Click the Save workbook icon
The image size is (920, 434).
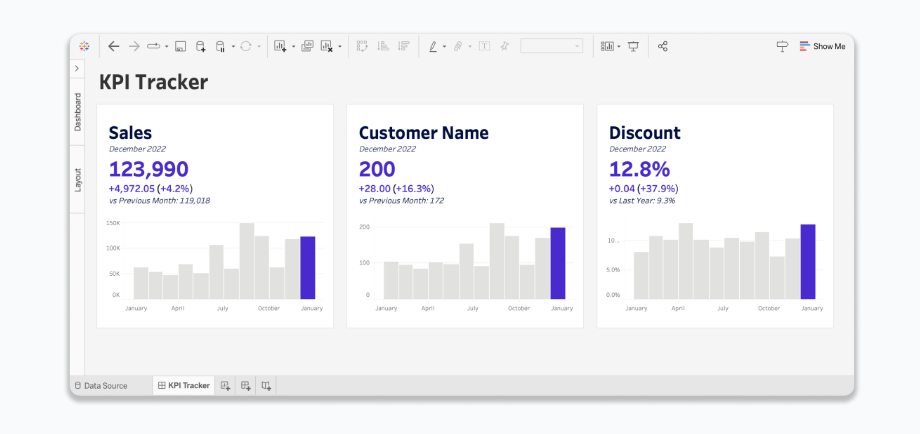(x=181, y=46)
